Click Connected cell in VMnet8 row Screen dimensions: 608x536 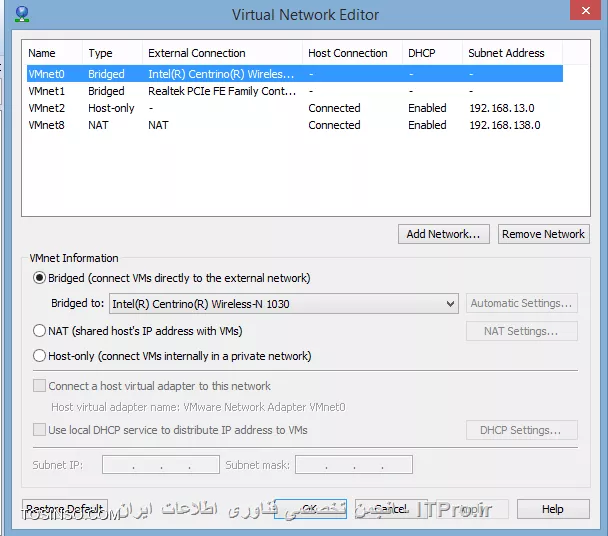point(334,125)
